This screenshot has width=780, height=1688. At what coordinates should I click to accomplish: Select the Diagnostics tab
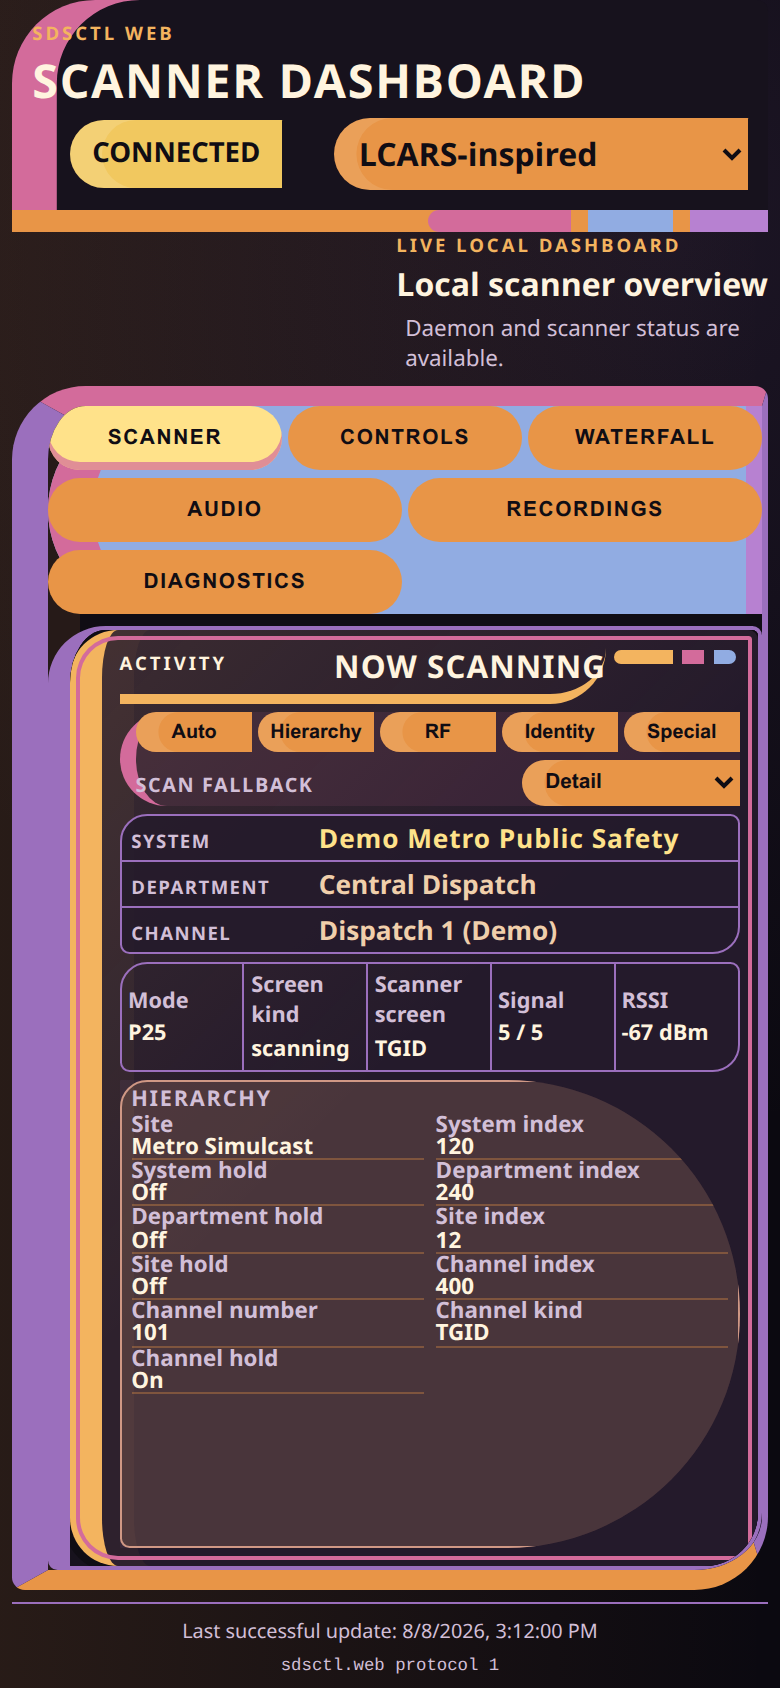pyautogui.click(x=225, y=580)
